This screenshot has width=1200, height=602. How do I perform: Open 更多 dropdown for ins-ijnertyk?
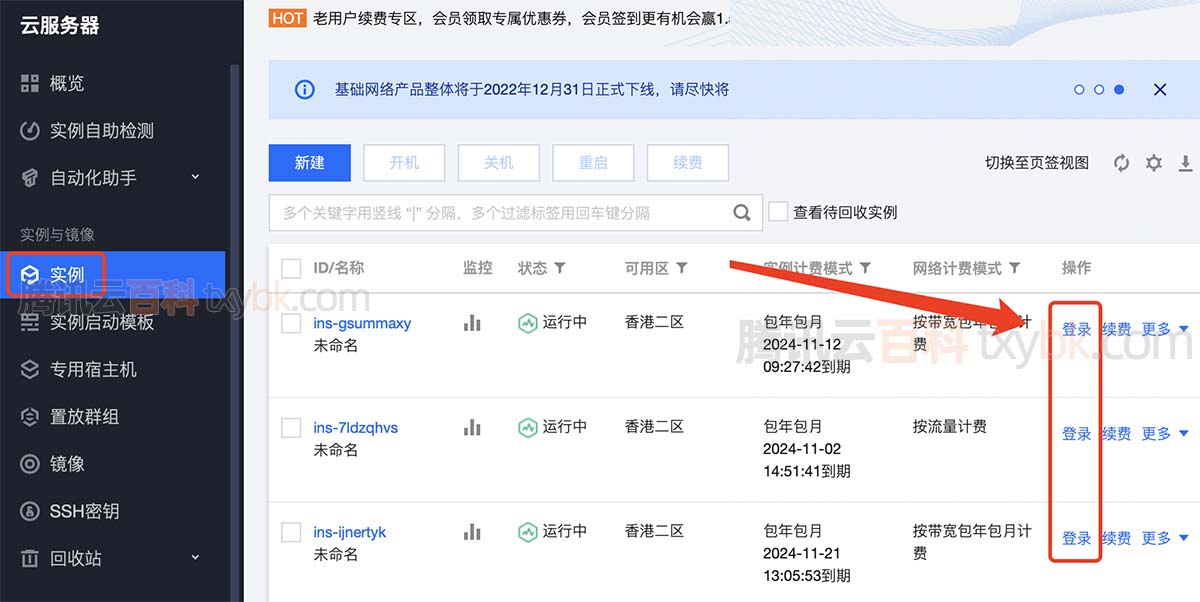pyautogui.click(x=1166, y=538)
